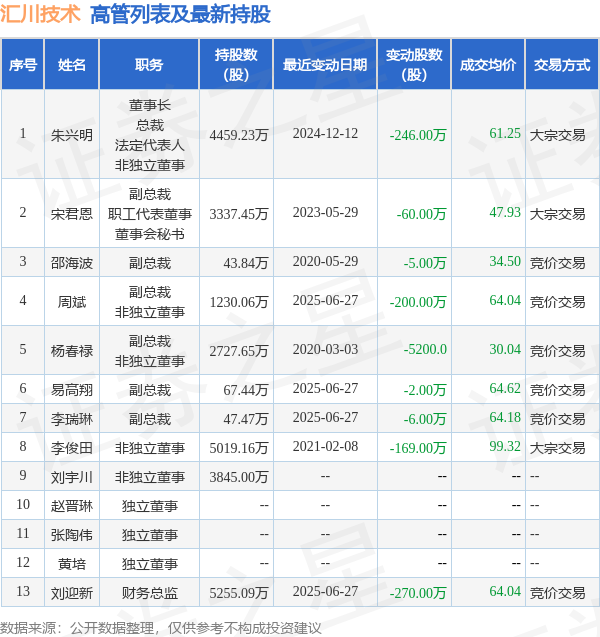Click 法定代表人 in 朱兴明's positions
This screenshot has height=637, width=600.
coord(150,145)
